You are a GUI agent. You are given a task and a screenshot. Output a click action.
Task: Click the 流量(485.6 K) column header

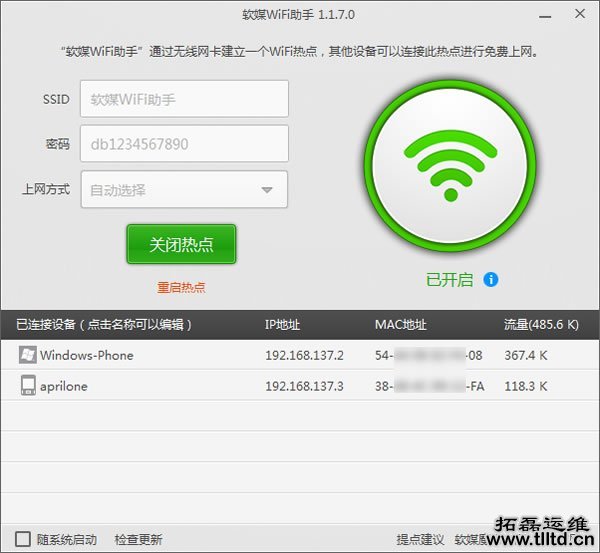coord(541,325)
